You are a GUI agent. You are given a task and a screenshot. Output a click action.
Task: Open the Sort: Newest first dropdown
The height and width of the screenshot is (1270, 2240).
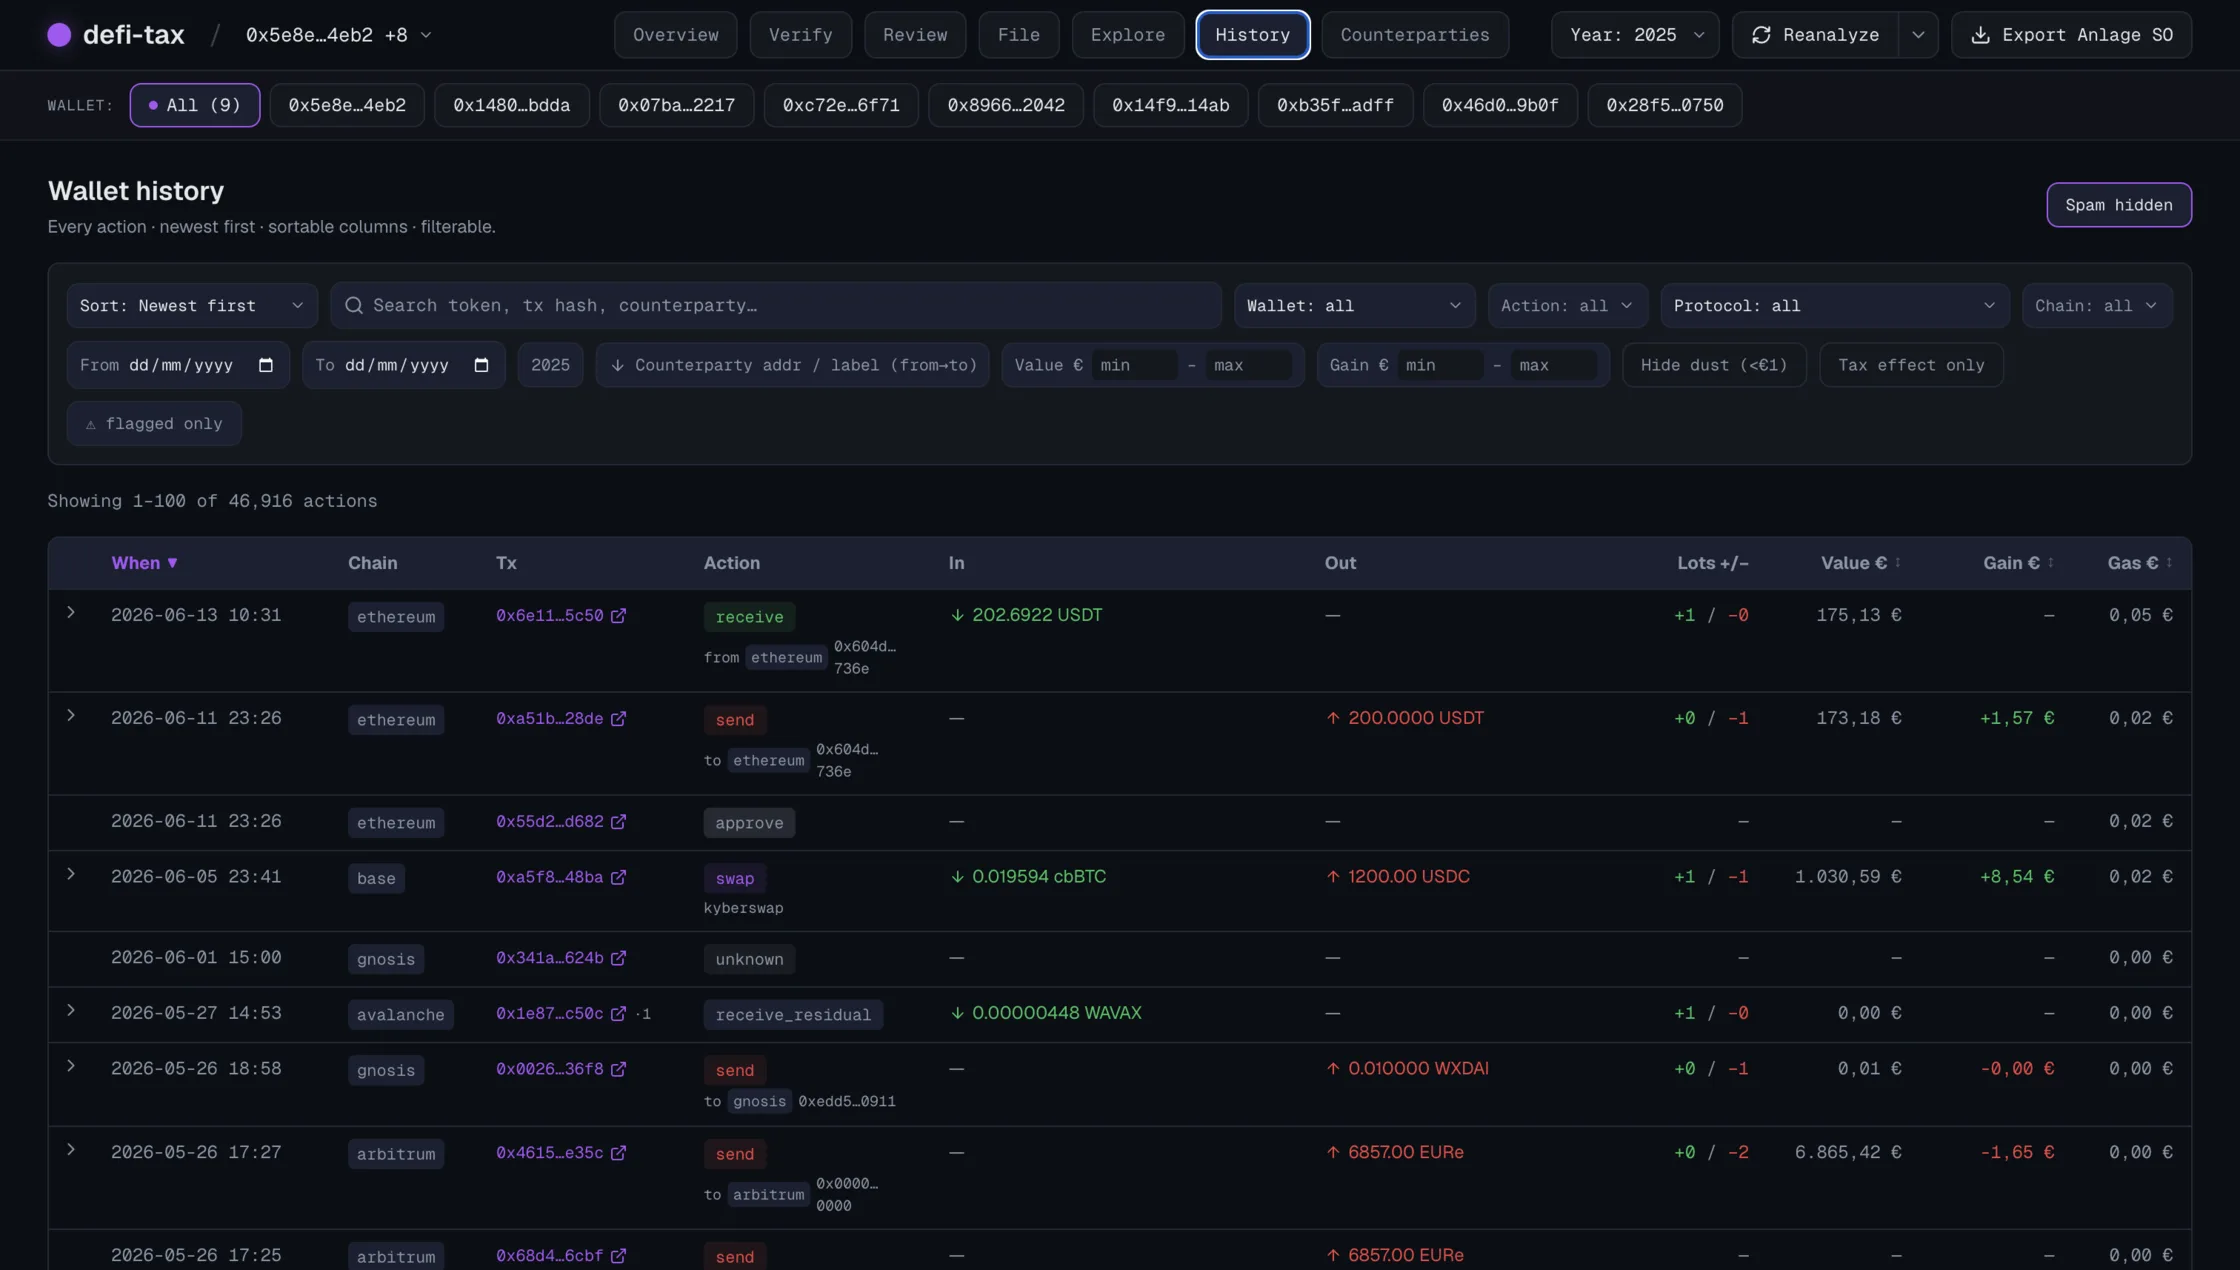192,306
